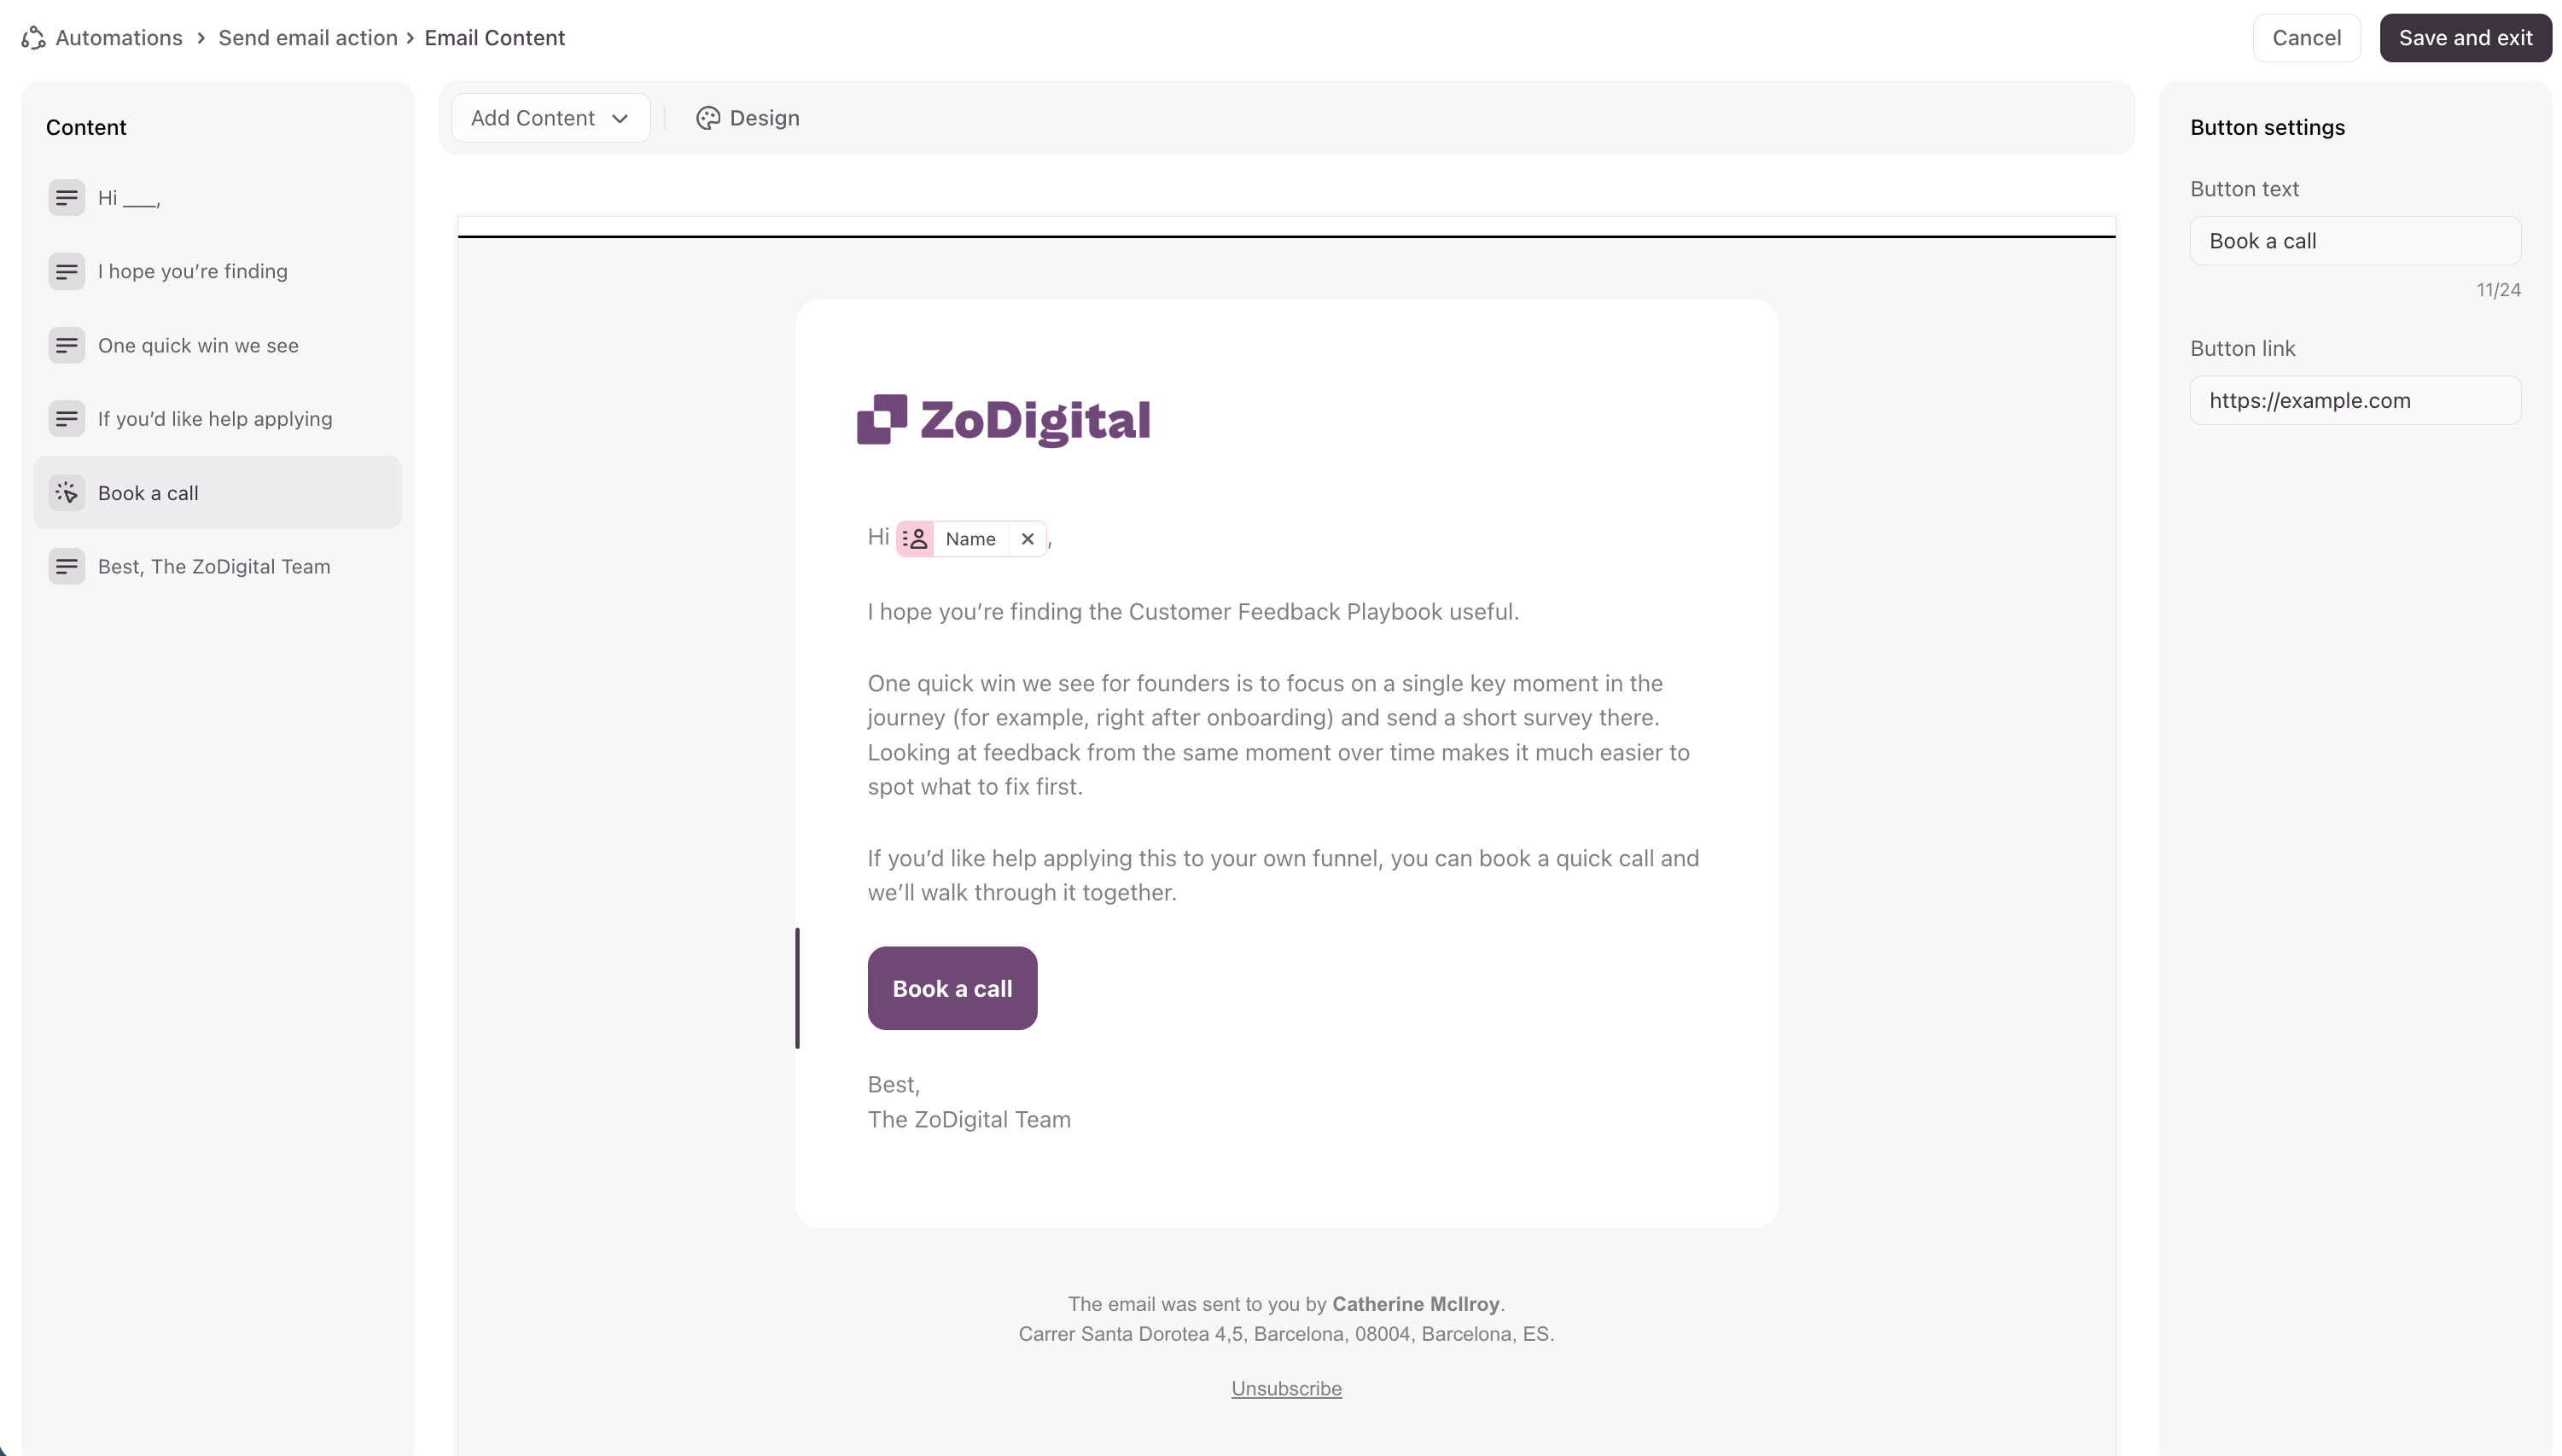Focus the Button text input field
The width and height of the screenshot is (2562, 1456).
click(x=2354, y=241)
